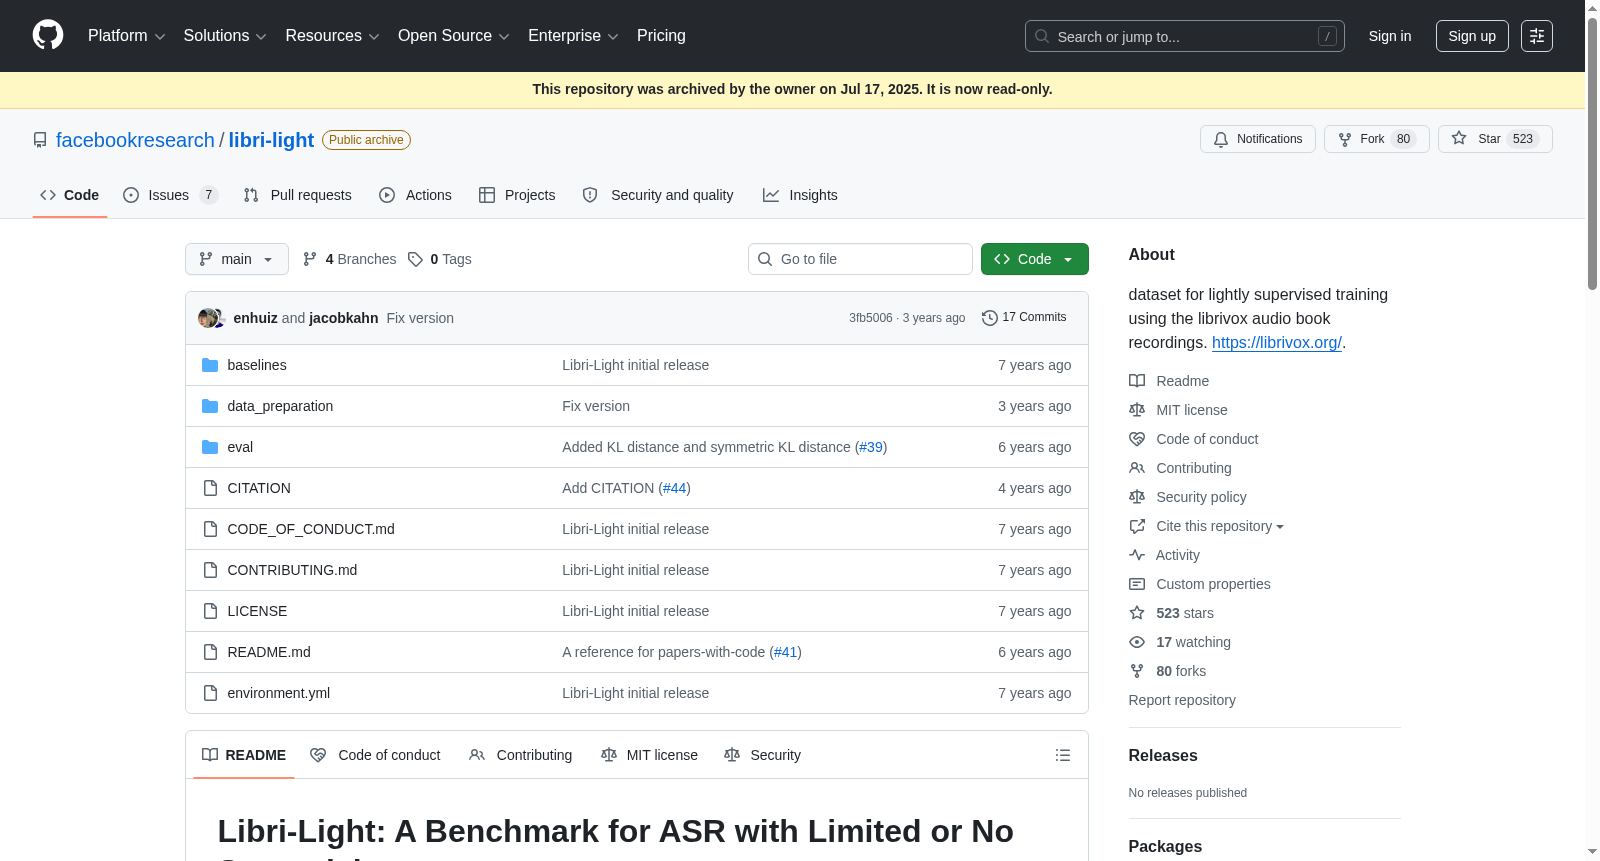Screen dimensions: 1600x861
Task: Click the heart icon beside Code of conduct in About
Action: (1137, 439)
